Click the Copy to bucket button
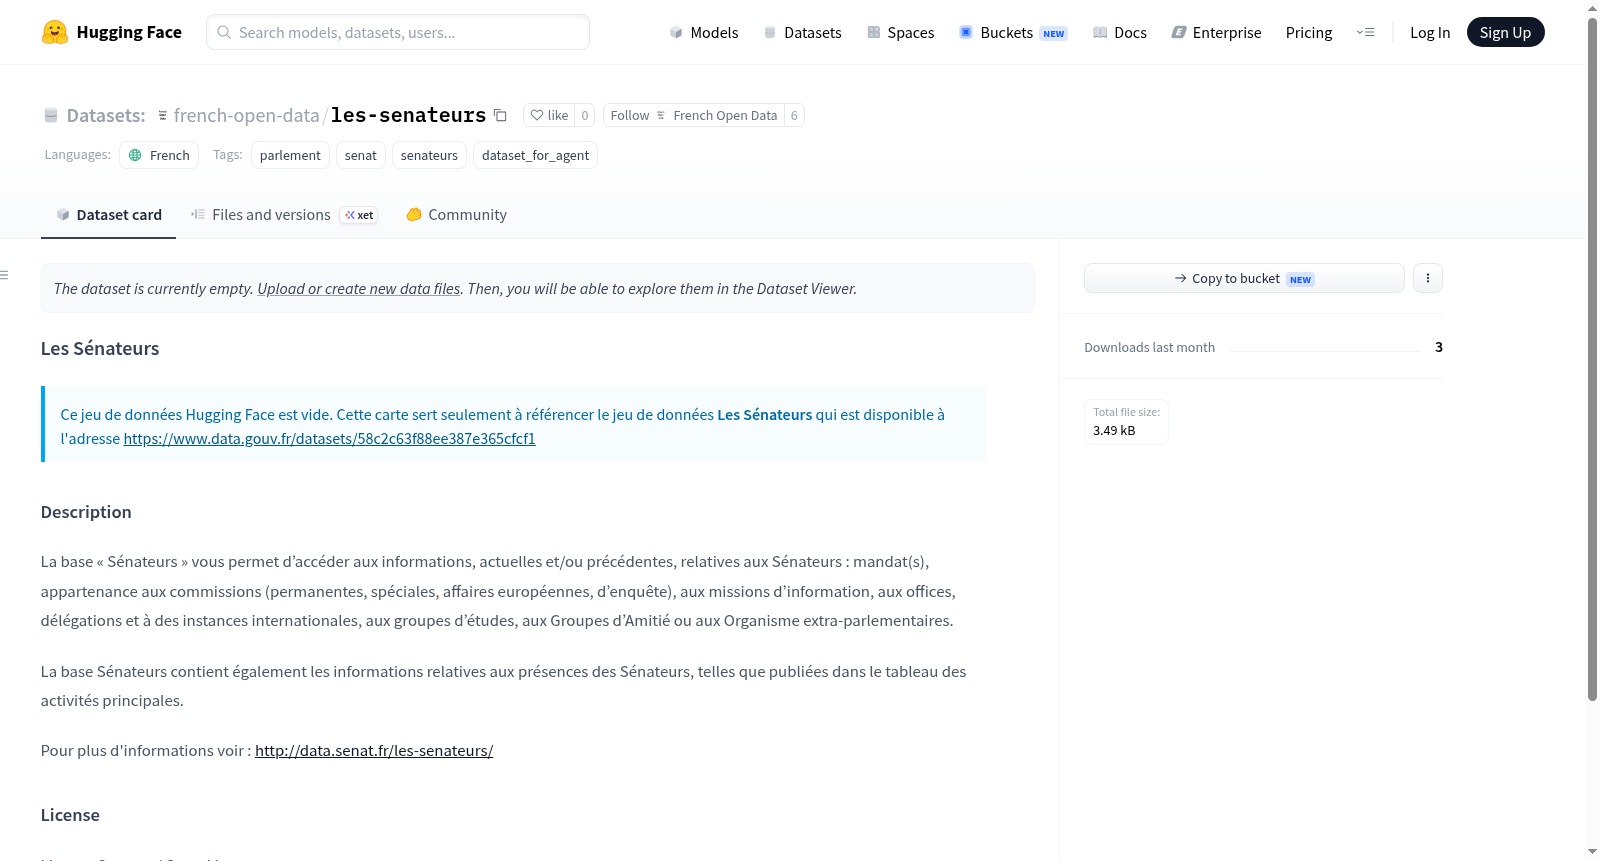This screenshot has height=861, width=1600. click(1244, 278)
